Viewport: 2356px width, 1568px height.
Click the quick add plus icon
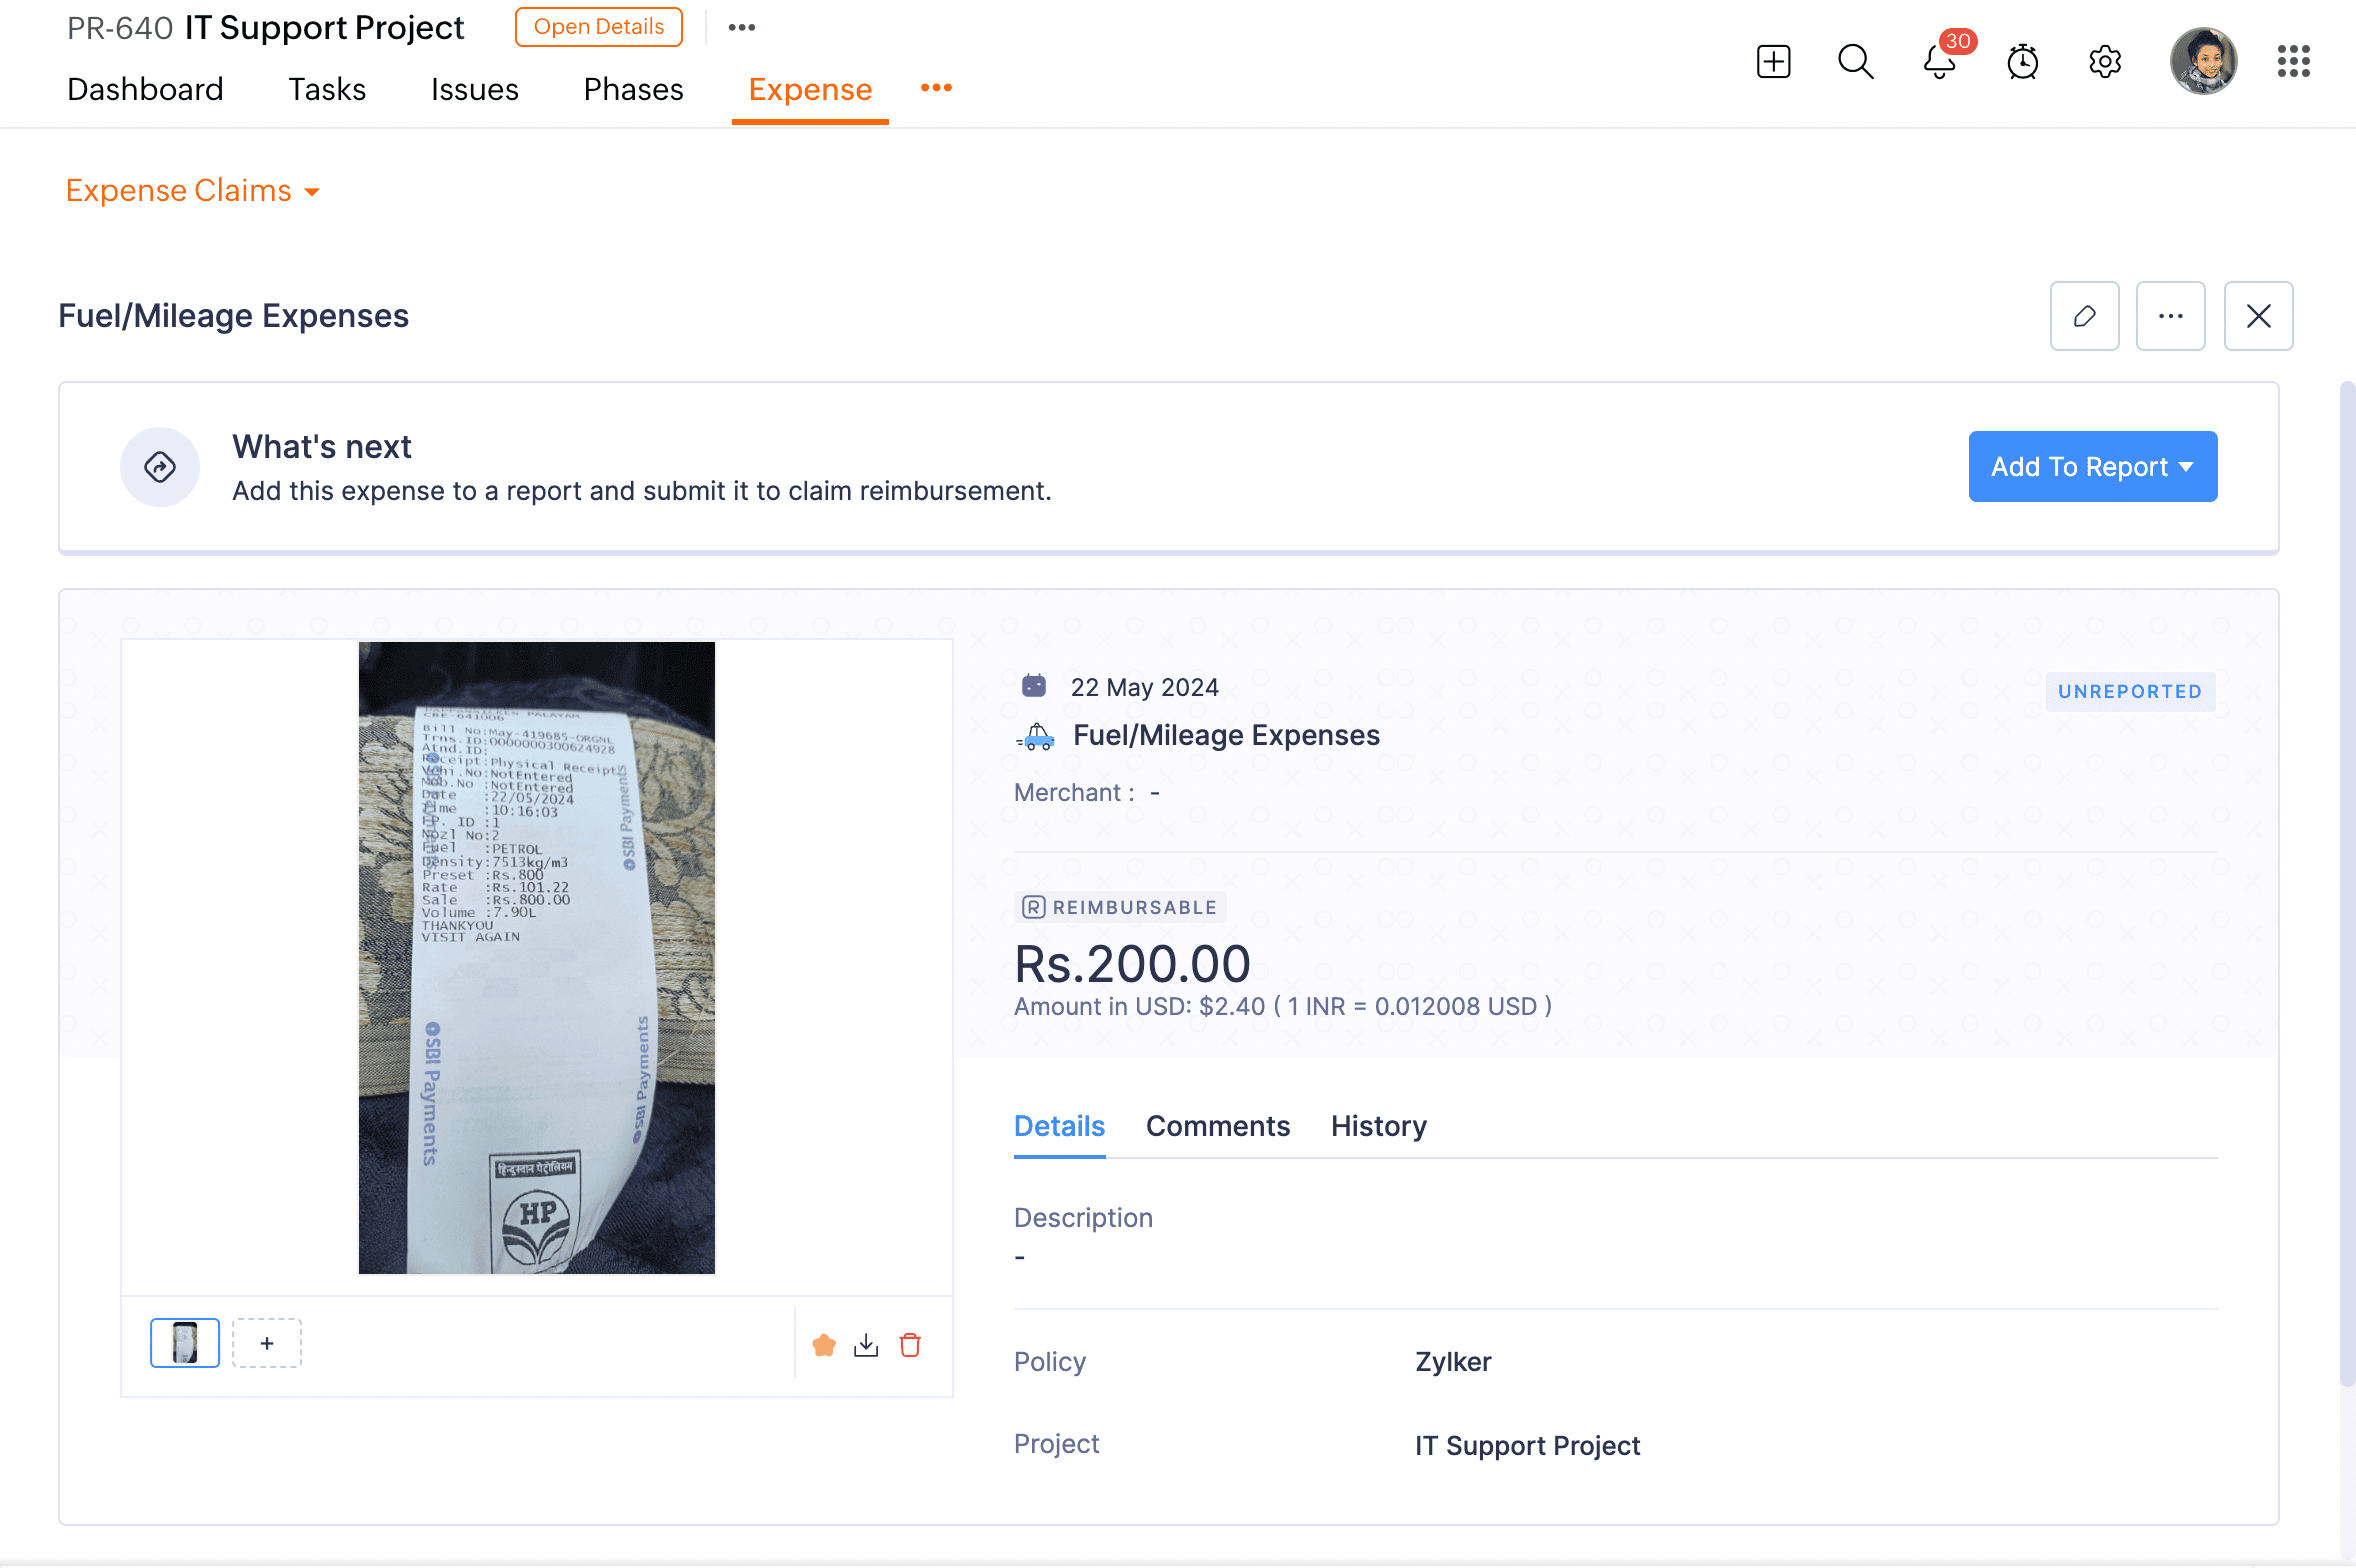pyautogui.click(x=1773, y=61)
